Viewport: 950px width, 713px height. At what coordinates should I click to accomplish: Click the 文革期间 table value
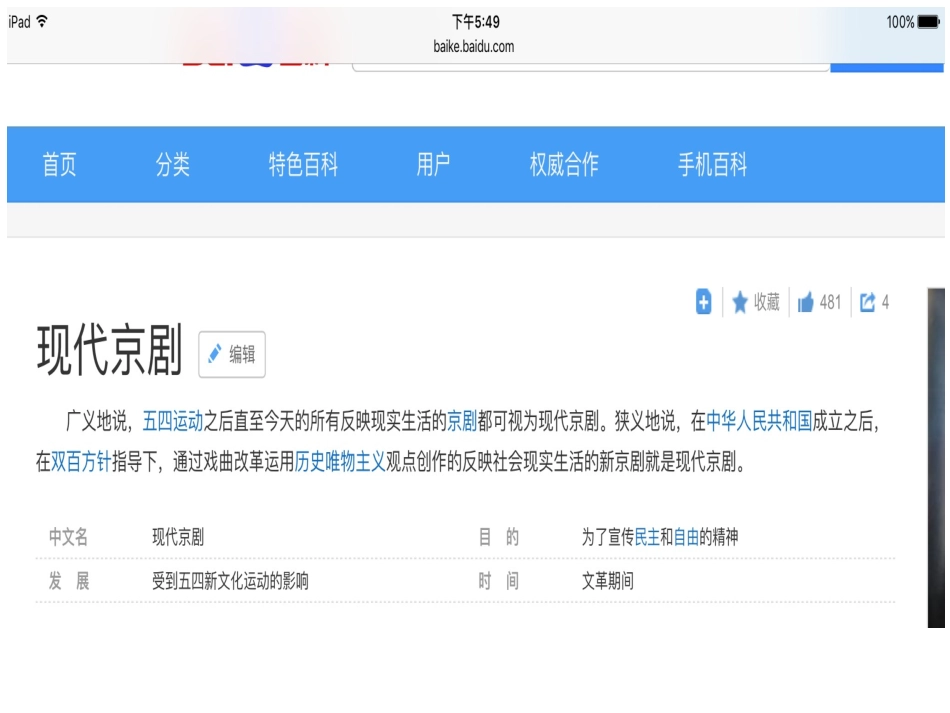coord(608,581)
